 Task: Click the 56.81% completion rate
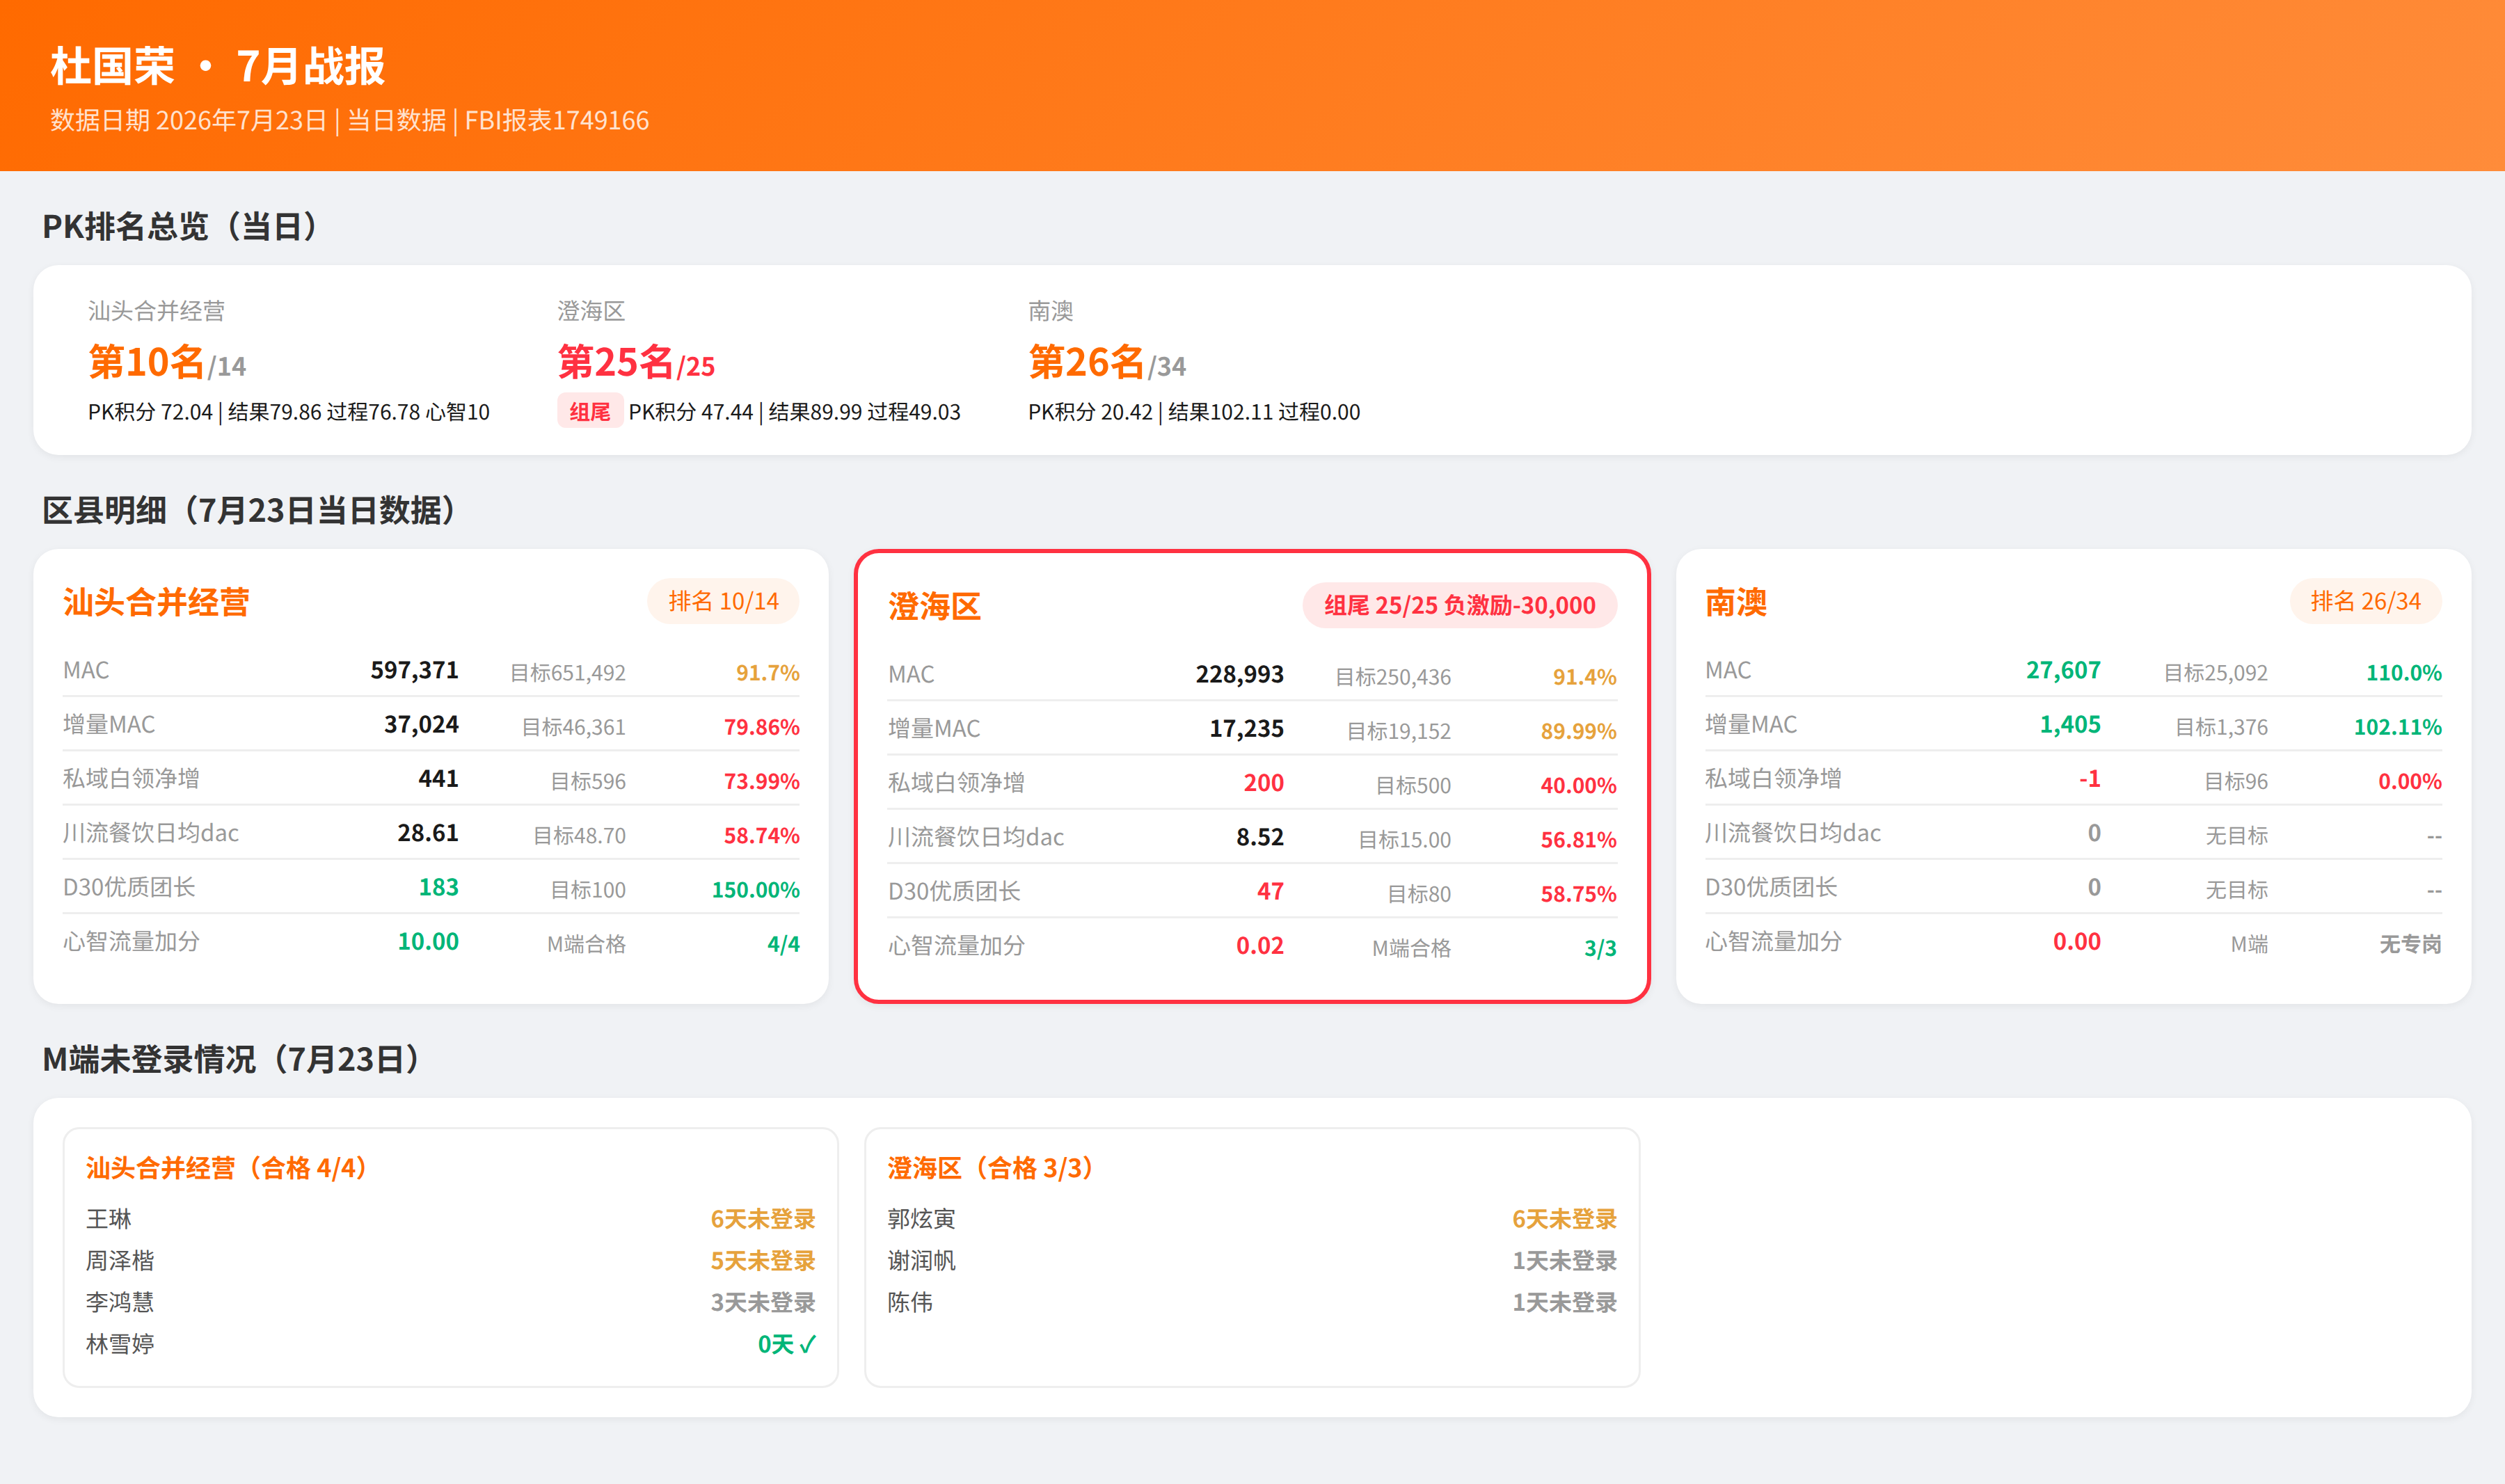1578,840
